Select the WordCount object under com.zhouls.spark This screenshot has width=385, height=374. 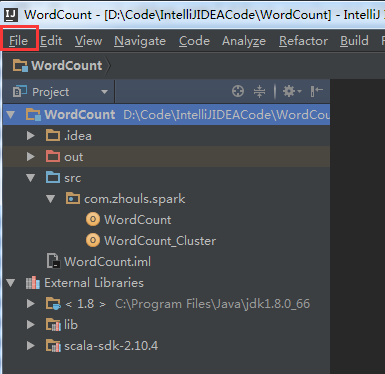click(138, 220)
